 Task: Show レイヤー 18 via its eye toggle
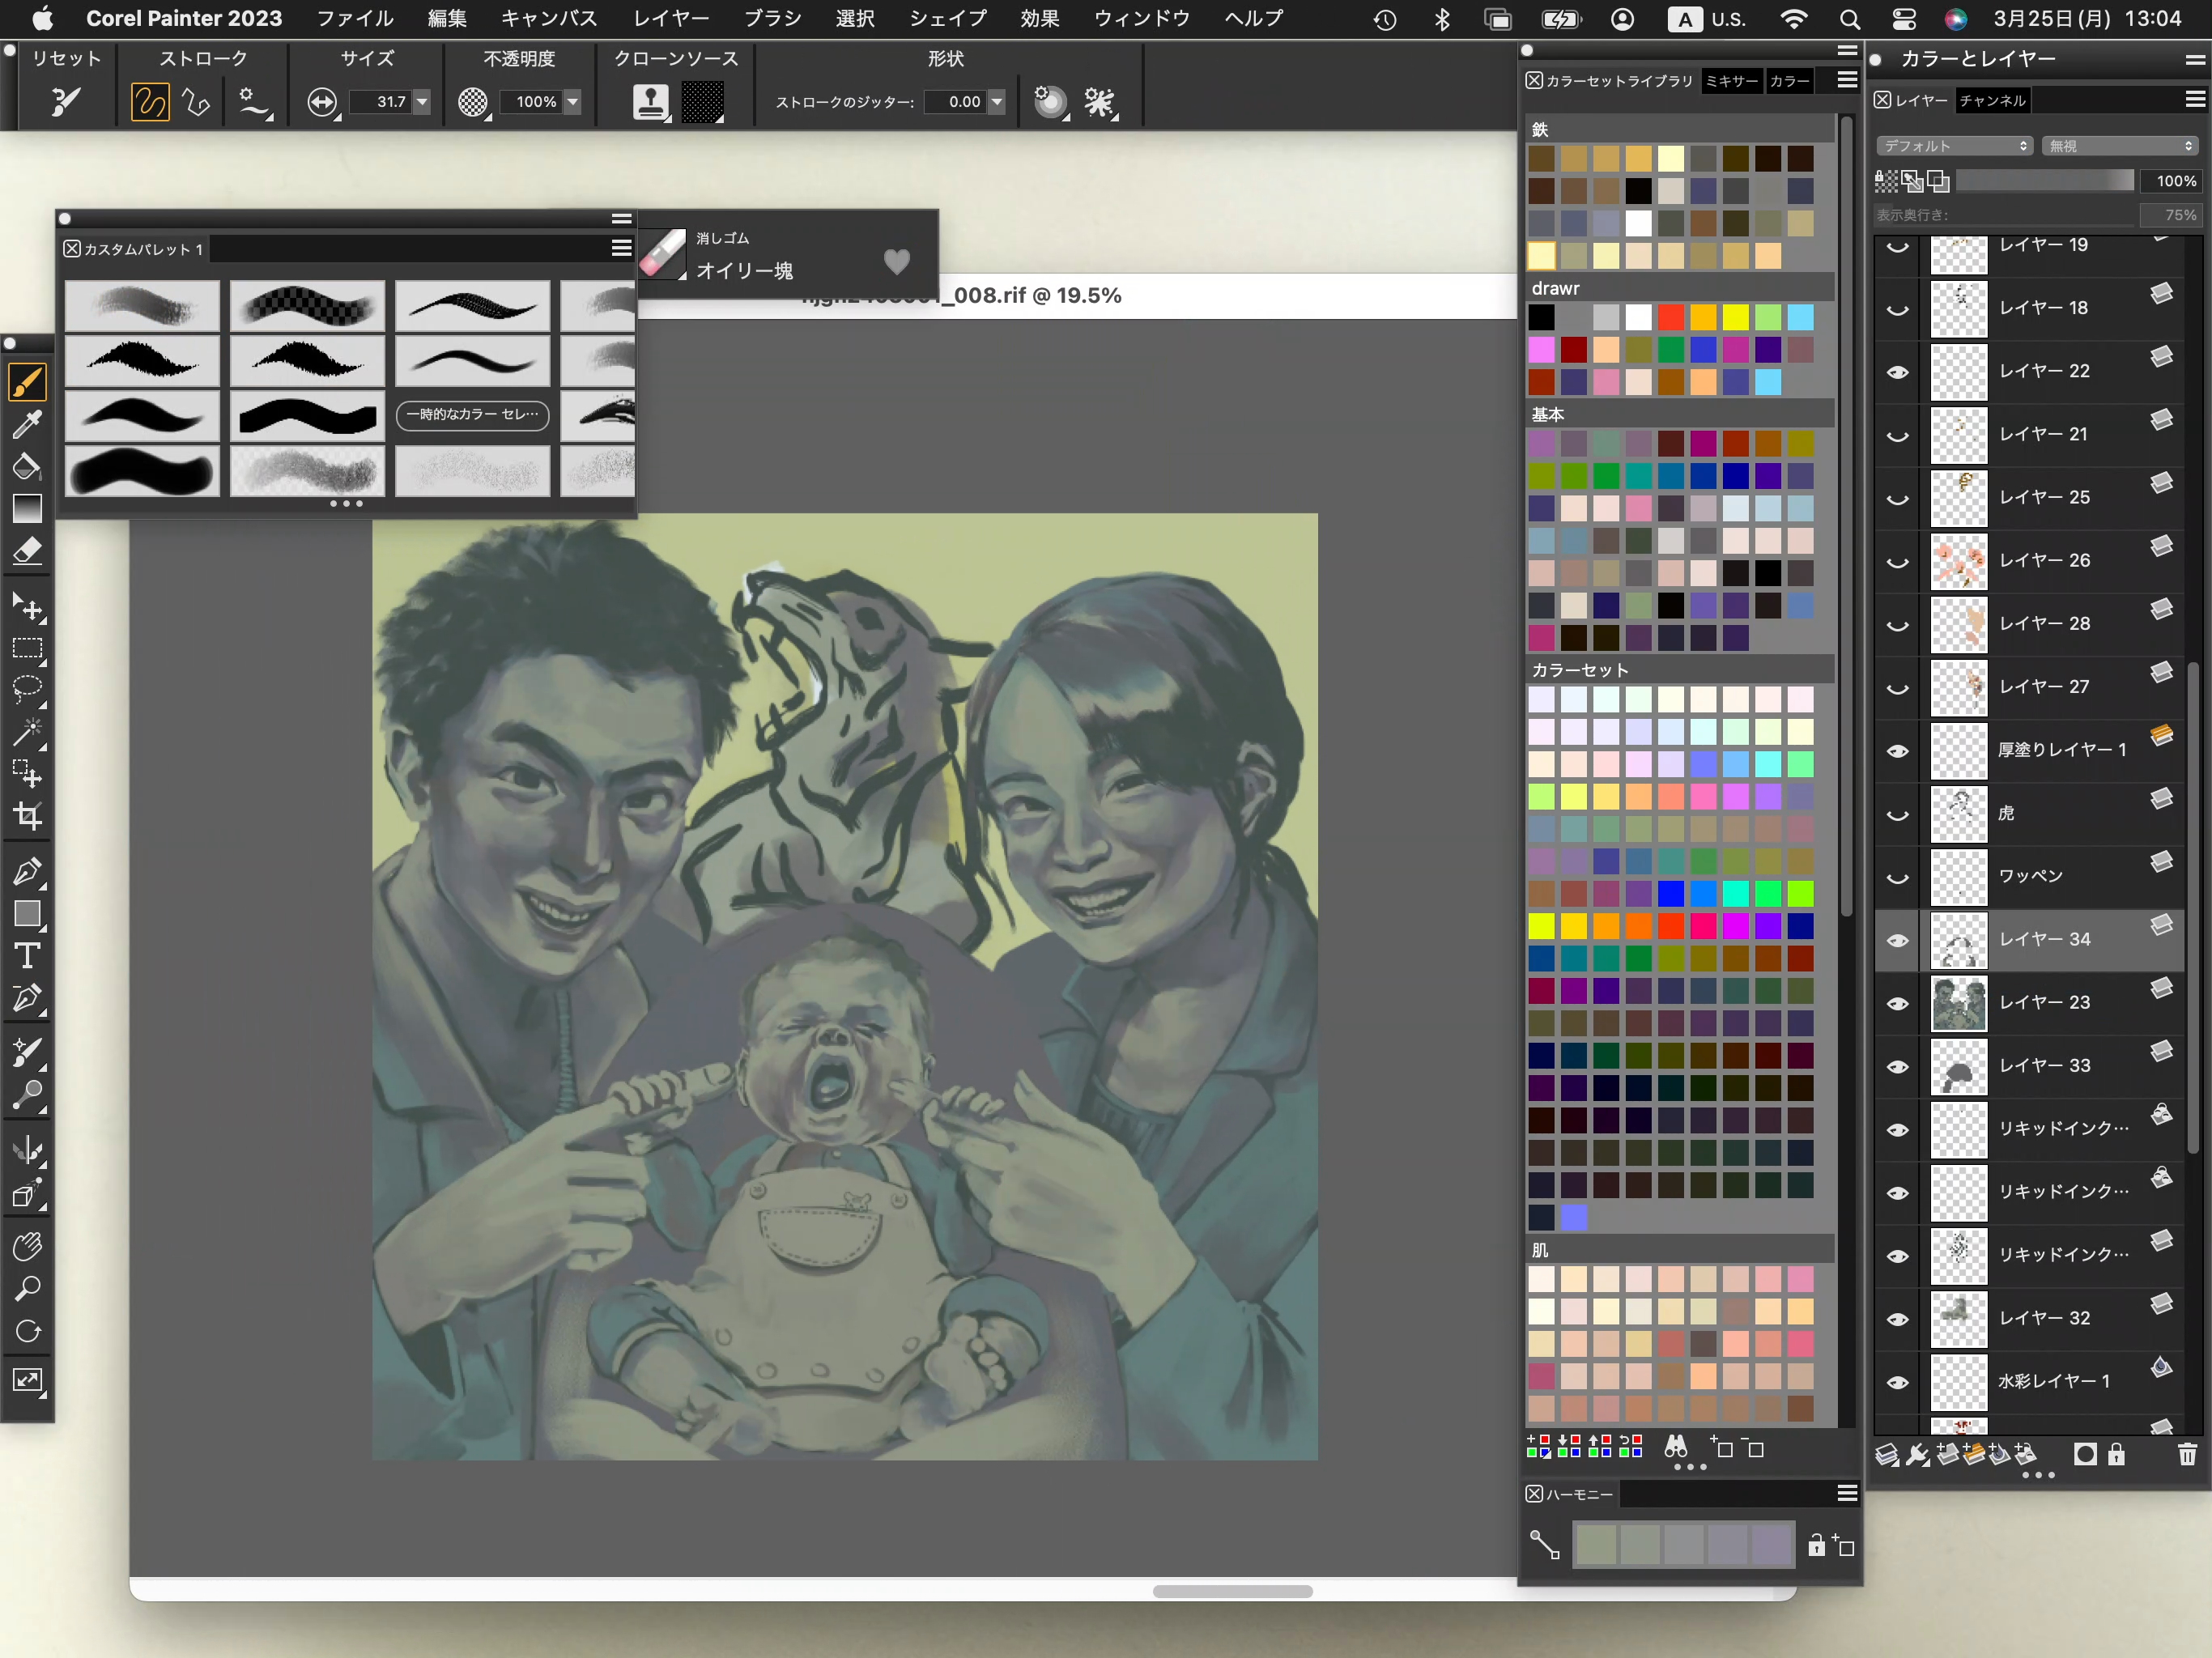click(x=1897, y=309)
